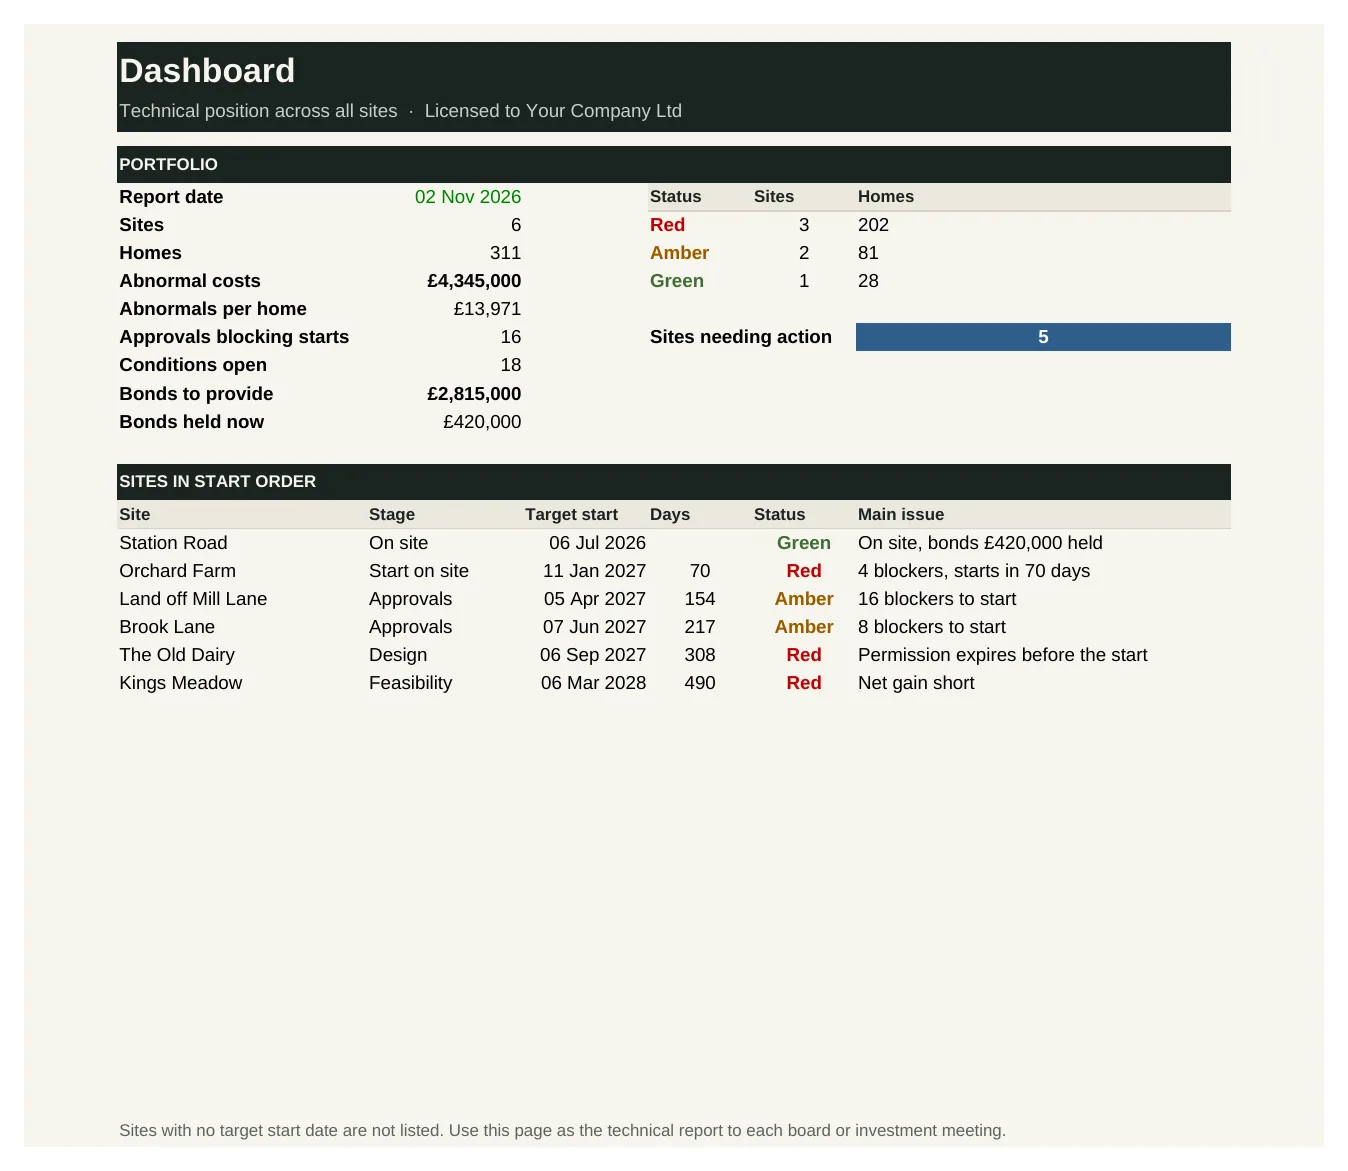Click The Old Dairy's target start 06 Sep 2027
This screenshot has height=1171, width=1348.
pos(593,655)
